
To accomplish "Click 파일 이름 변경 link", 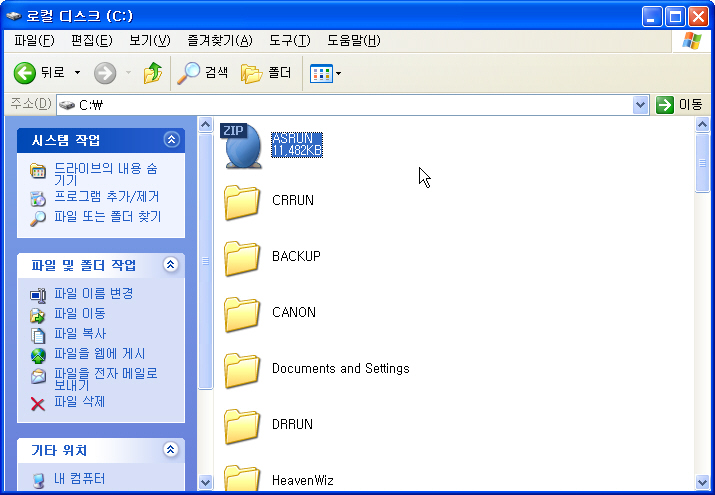I will (x=93, y=293).
